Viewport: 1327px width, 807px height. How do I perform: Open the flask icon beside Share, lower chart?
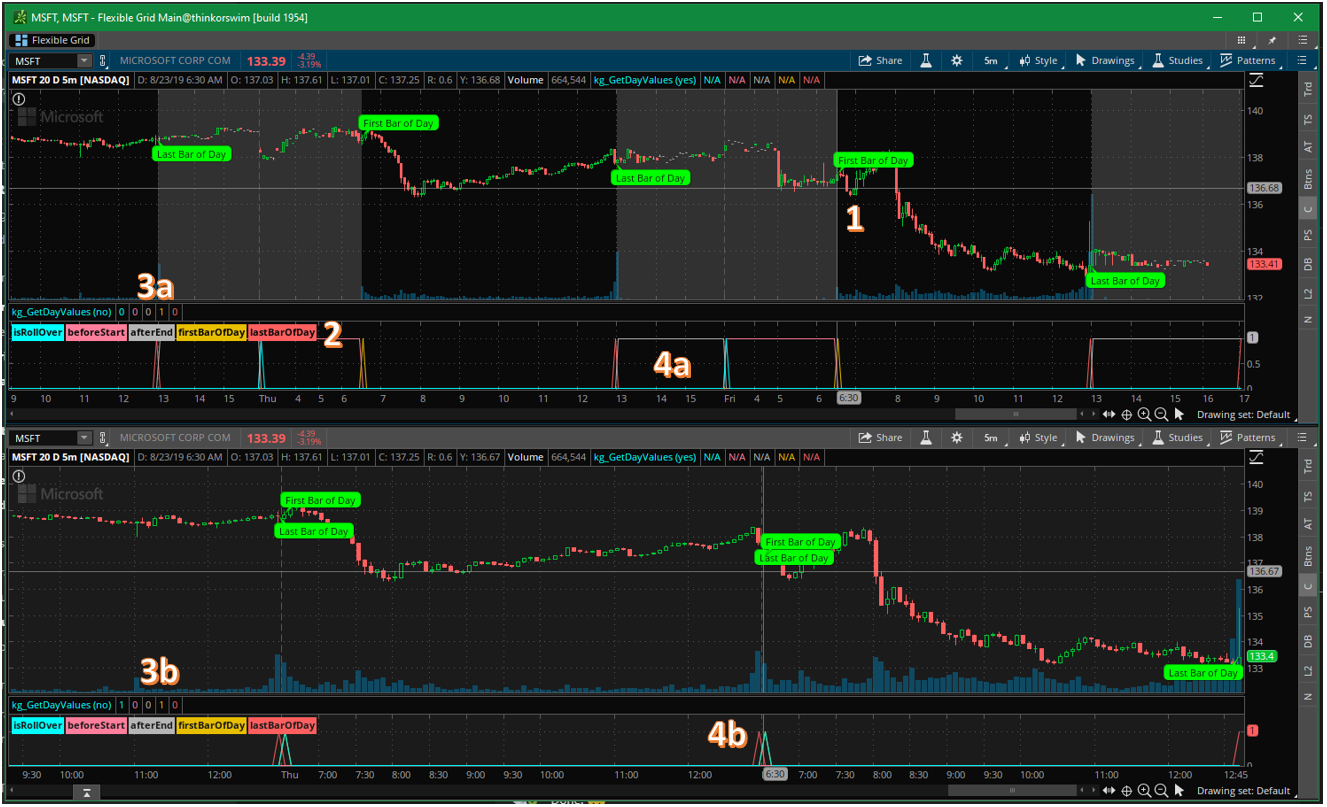point(927,438)
